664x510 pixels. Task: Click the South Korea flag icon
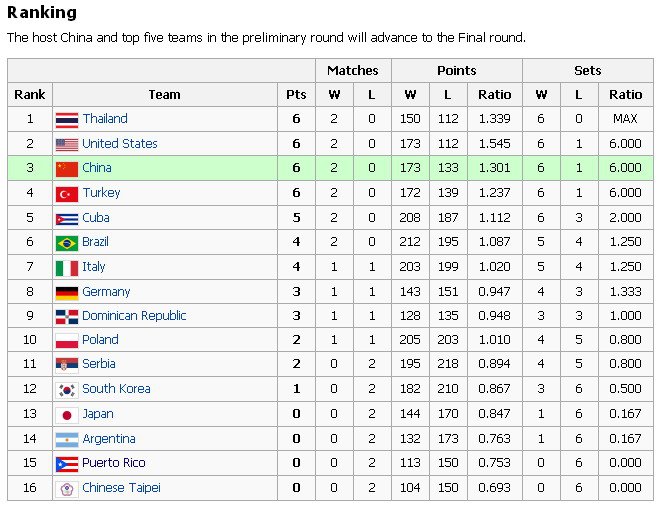(67, 390)
